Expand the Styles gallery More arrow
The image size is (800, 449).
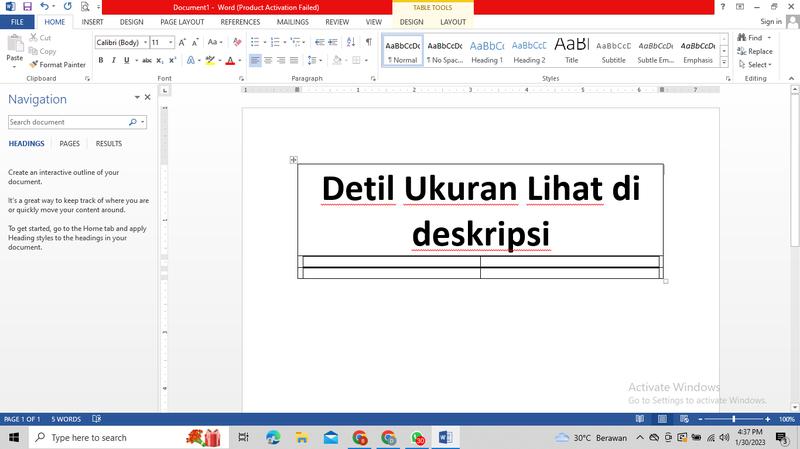coord(724,62)
